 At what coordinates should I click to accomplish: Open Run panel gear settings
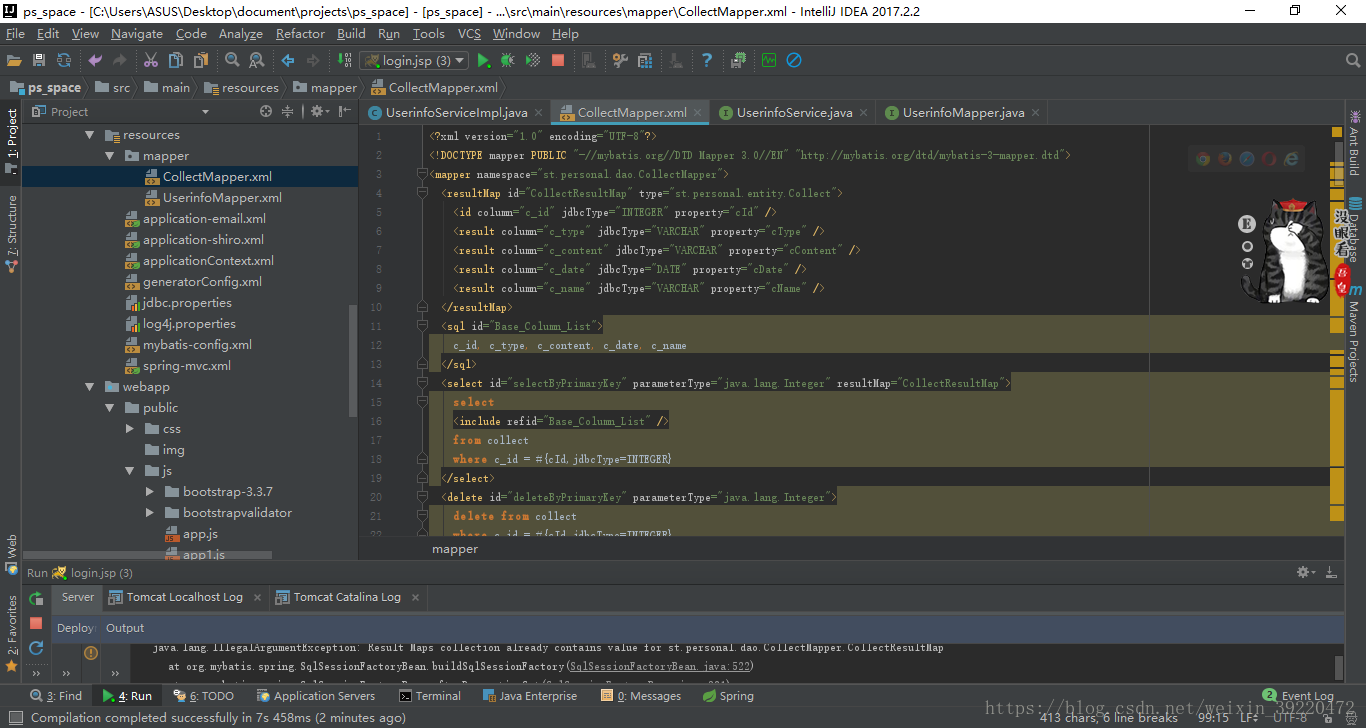1306,572
